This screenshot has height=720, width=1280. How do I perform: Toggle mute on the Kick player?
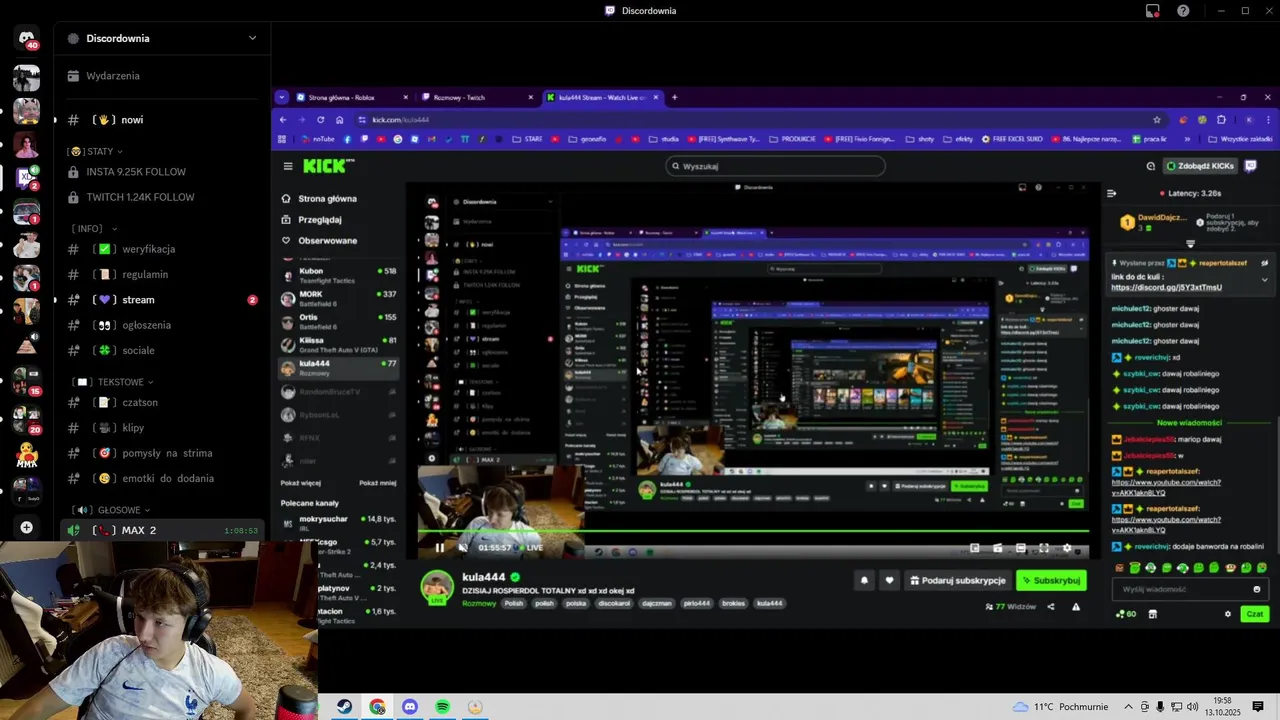462,548
